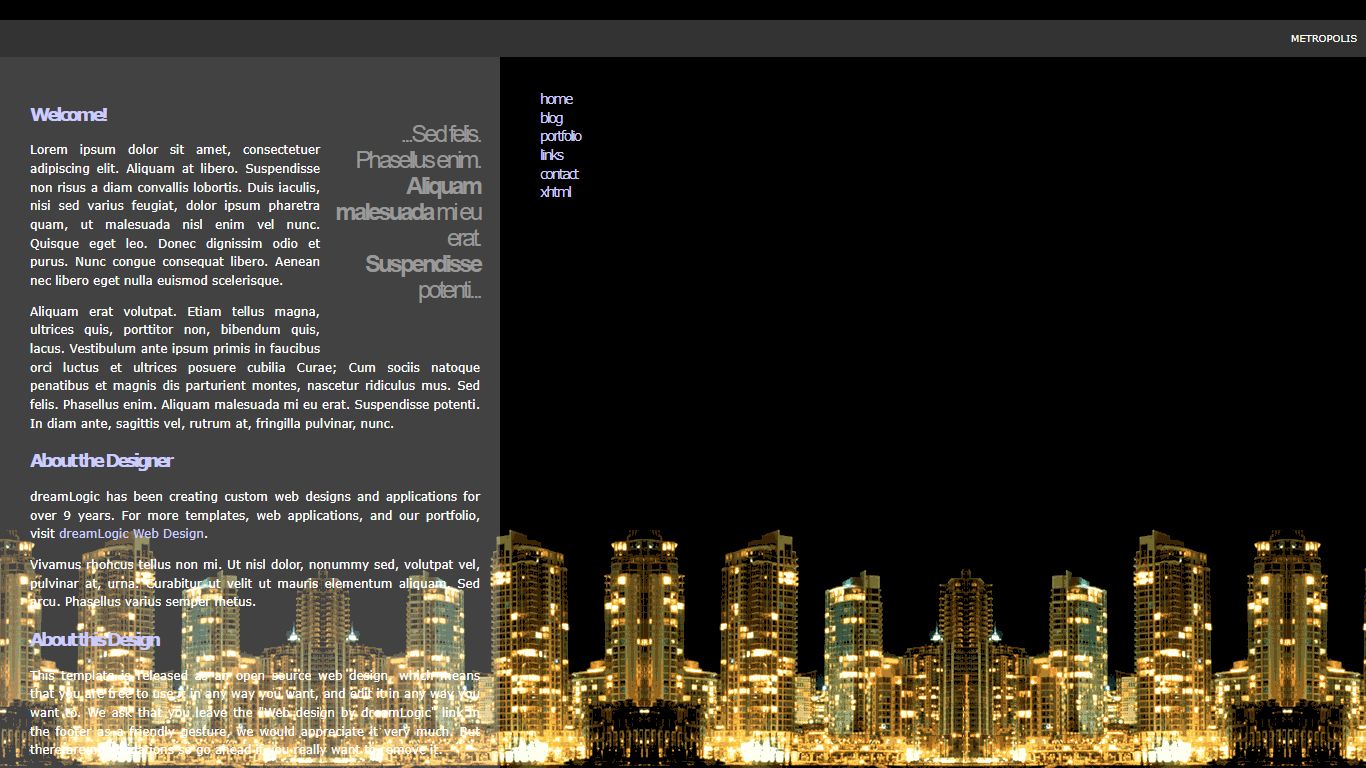
Task: Click the large gray '...Sed felis.' pull quote line
Action: pos(441,134)
